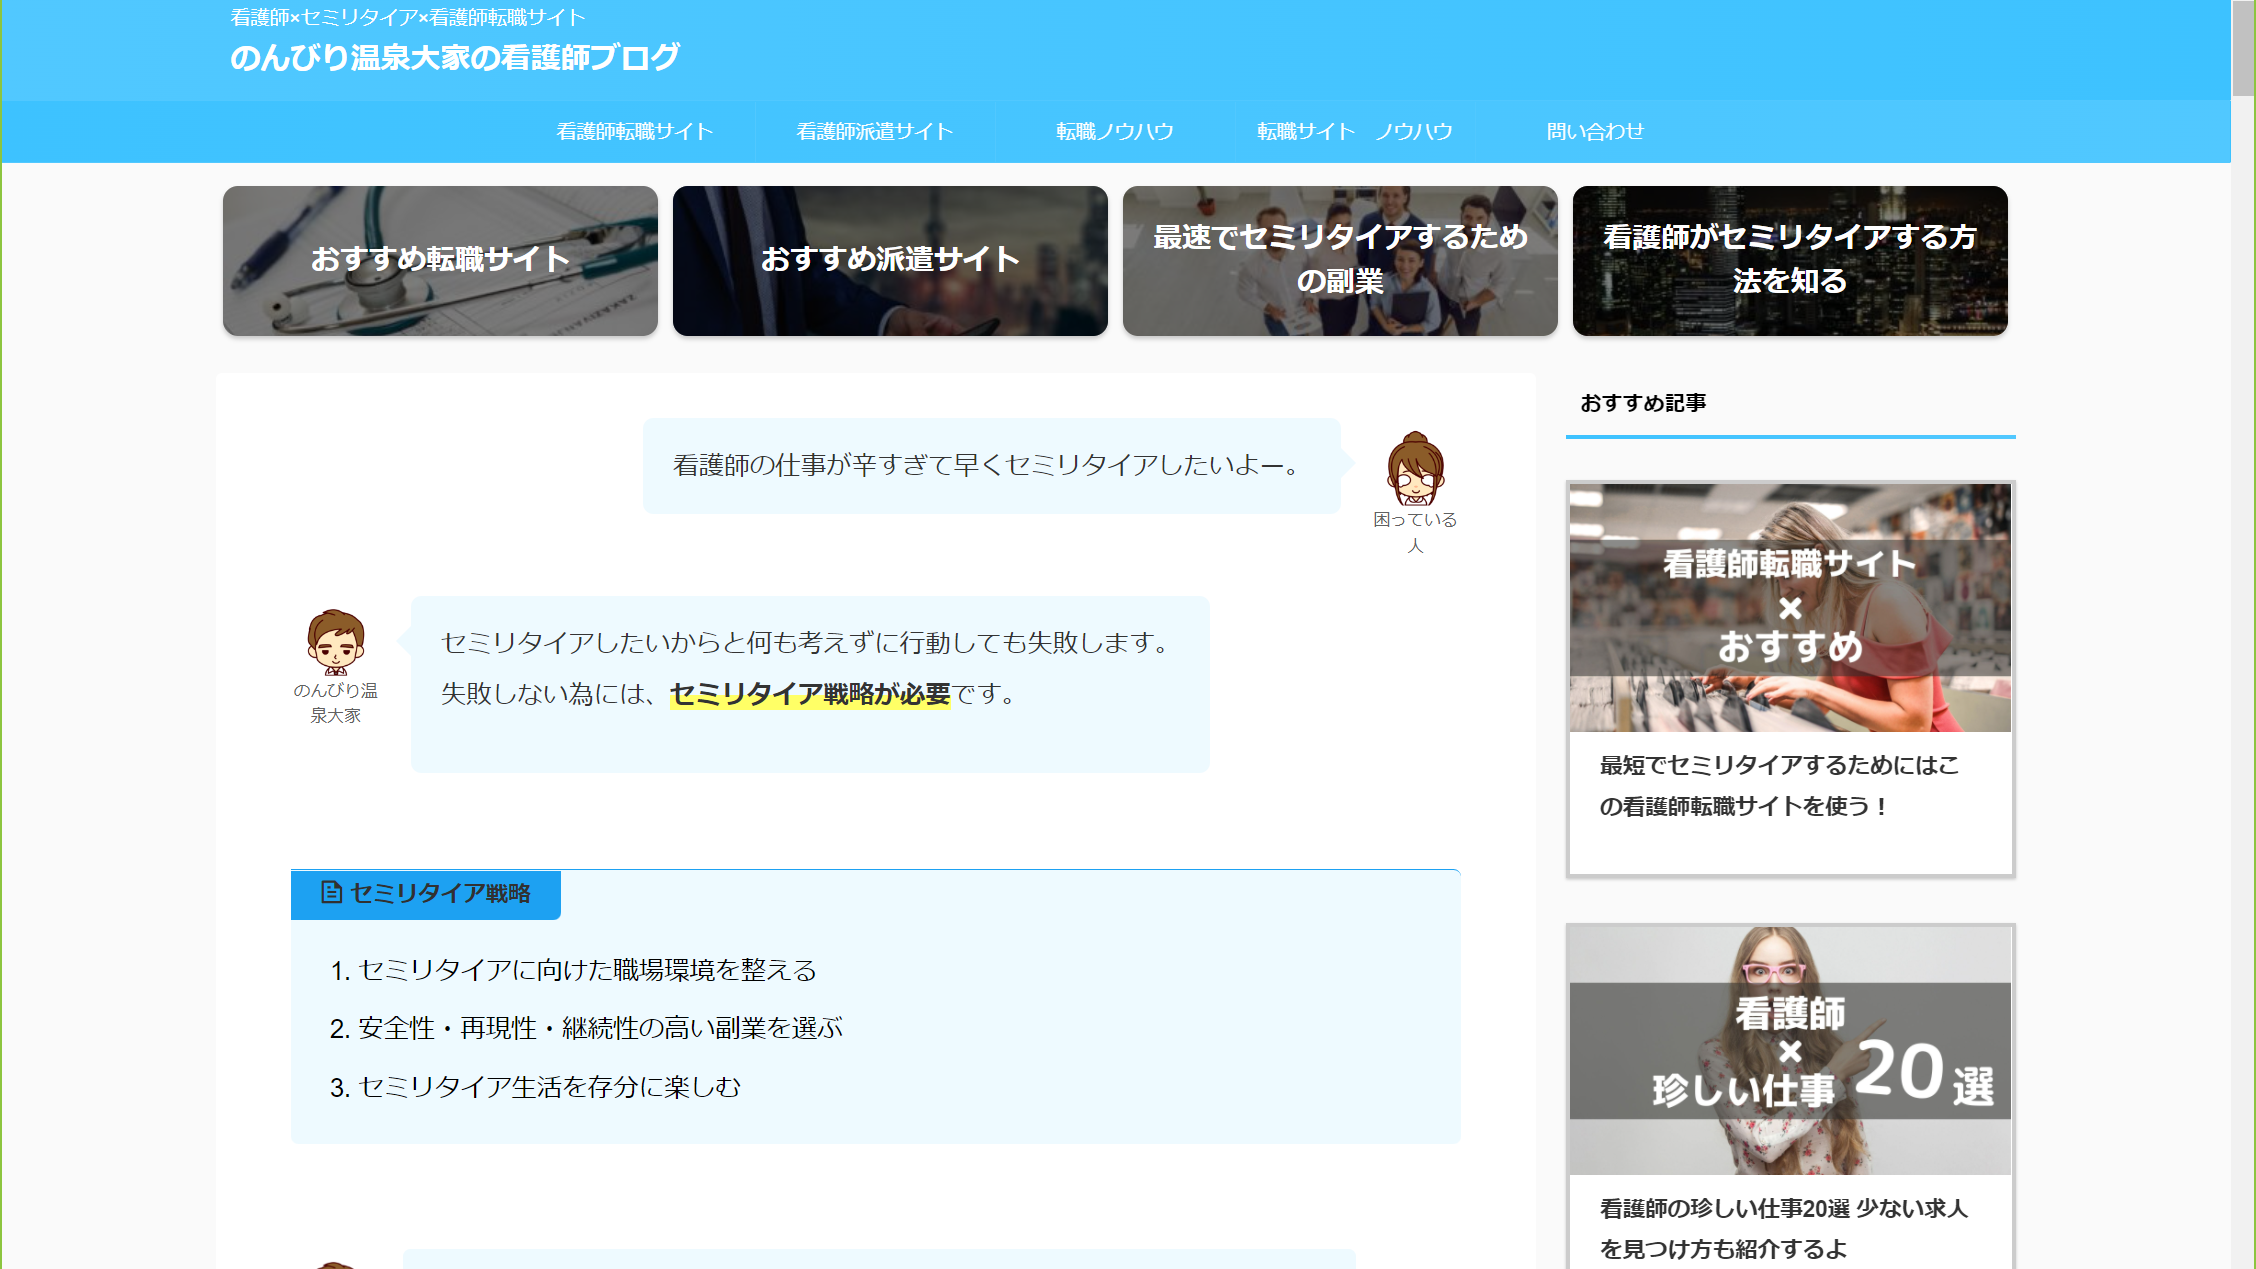The height and width of the screenshot is (1269, 2256).
Task: Click the document icon beside セミリタイア戦略
Action: click(x=331, y=892)
